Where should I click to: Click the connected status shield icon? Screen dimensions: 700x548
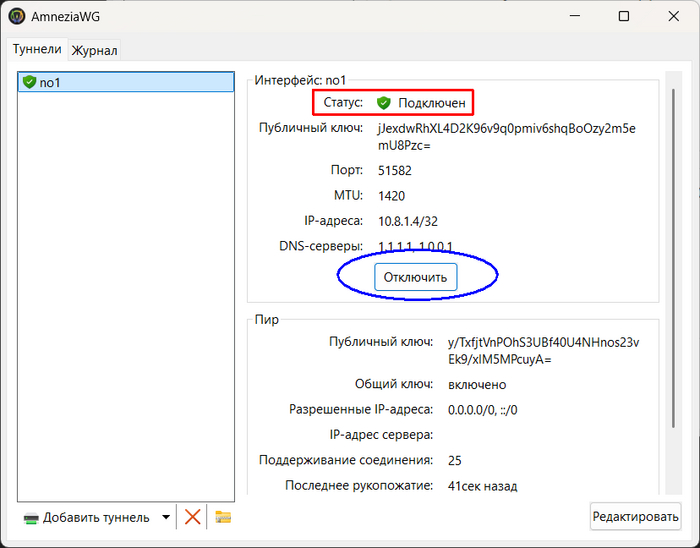click(384, 103)
